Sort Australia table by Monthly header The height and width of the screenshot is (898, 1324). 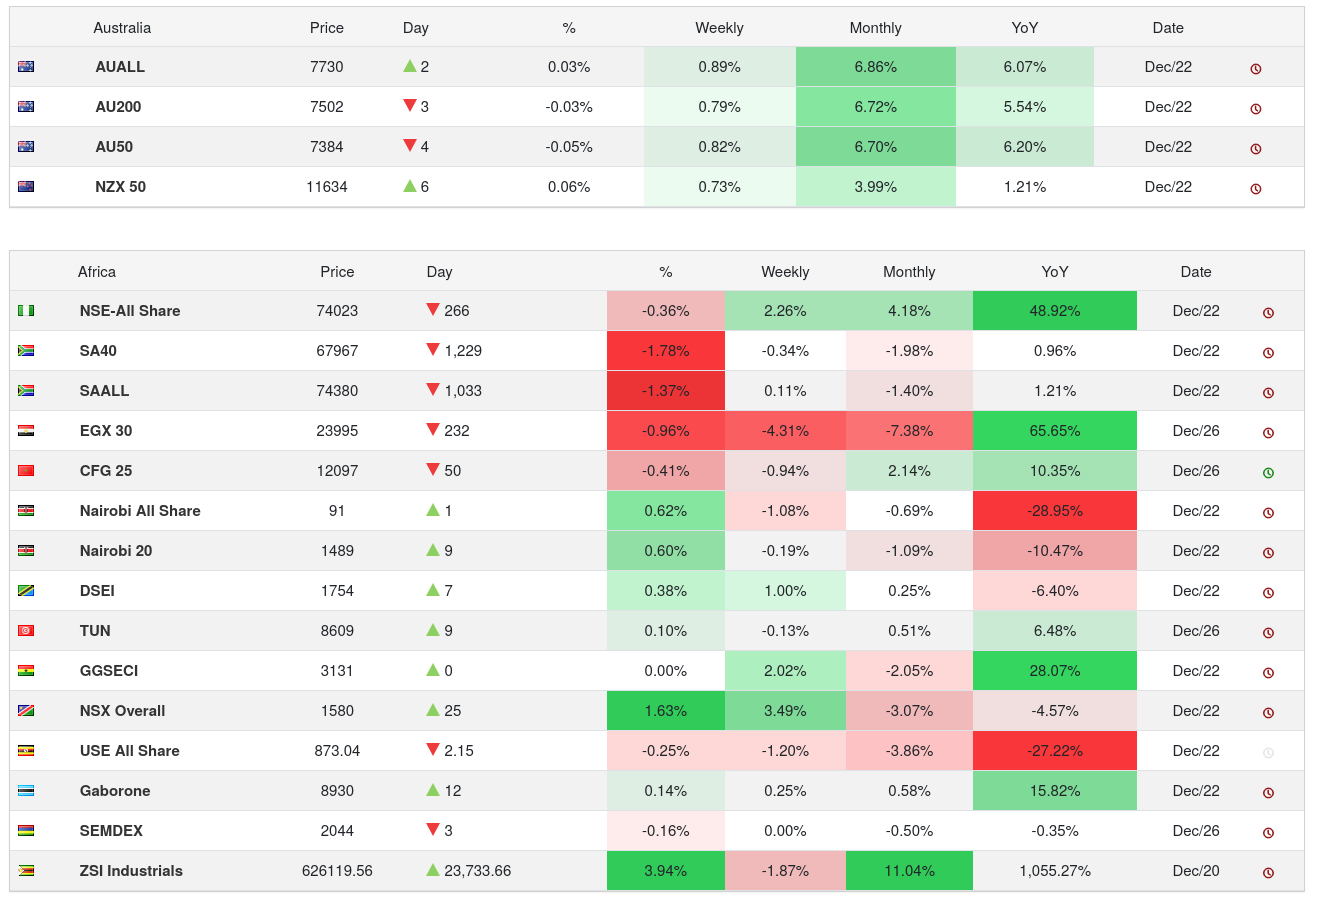[875, 28]
